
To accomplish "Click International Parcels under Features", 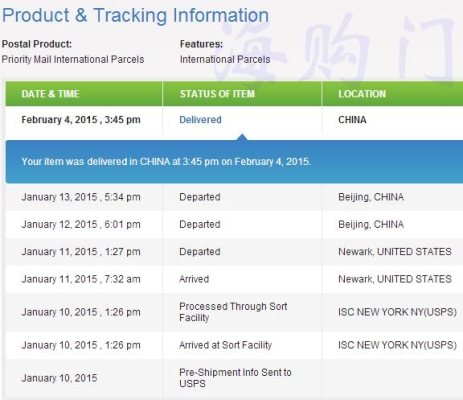I will coord(225,59).
